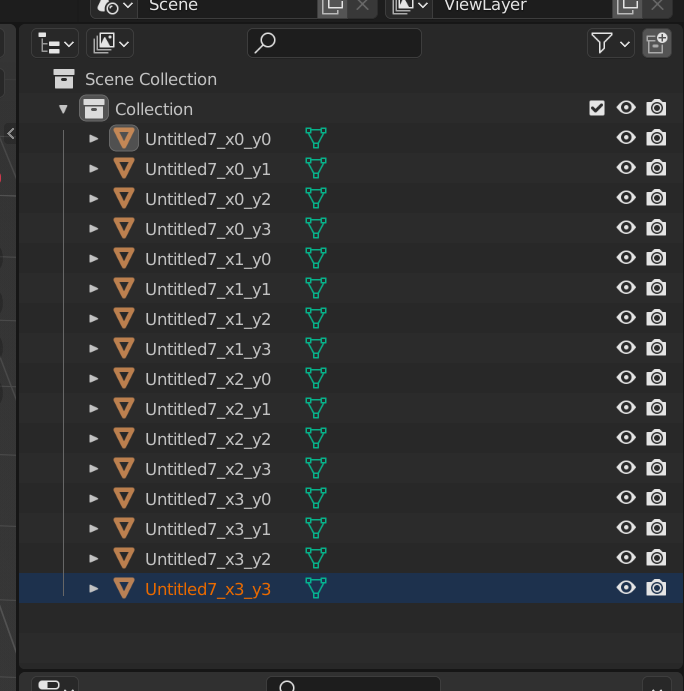The image size is (684, 691).
Task: Expand Untitled7_x2_y2 object
Action: 93,438
